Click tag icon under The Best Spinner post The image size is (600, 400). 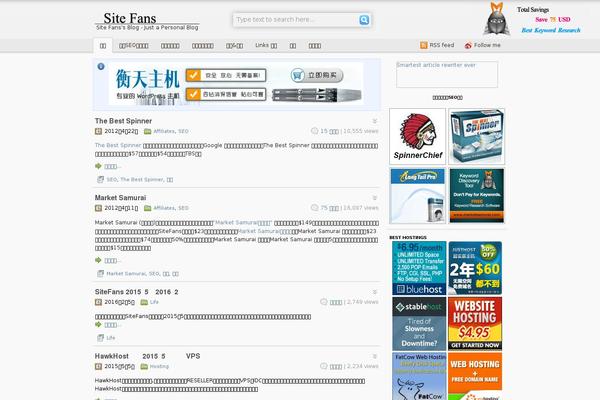click(x=100, y=179)
